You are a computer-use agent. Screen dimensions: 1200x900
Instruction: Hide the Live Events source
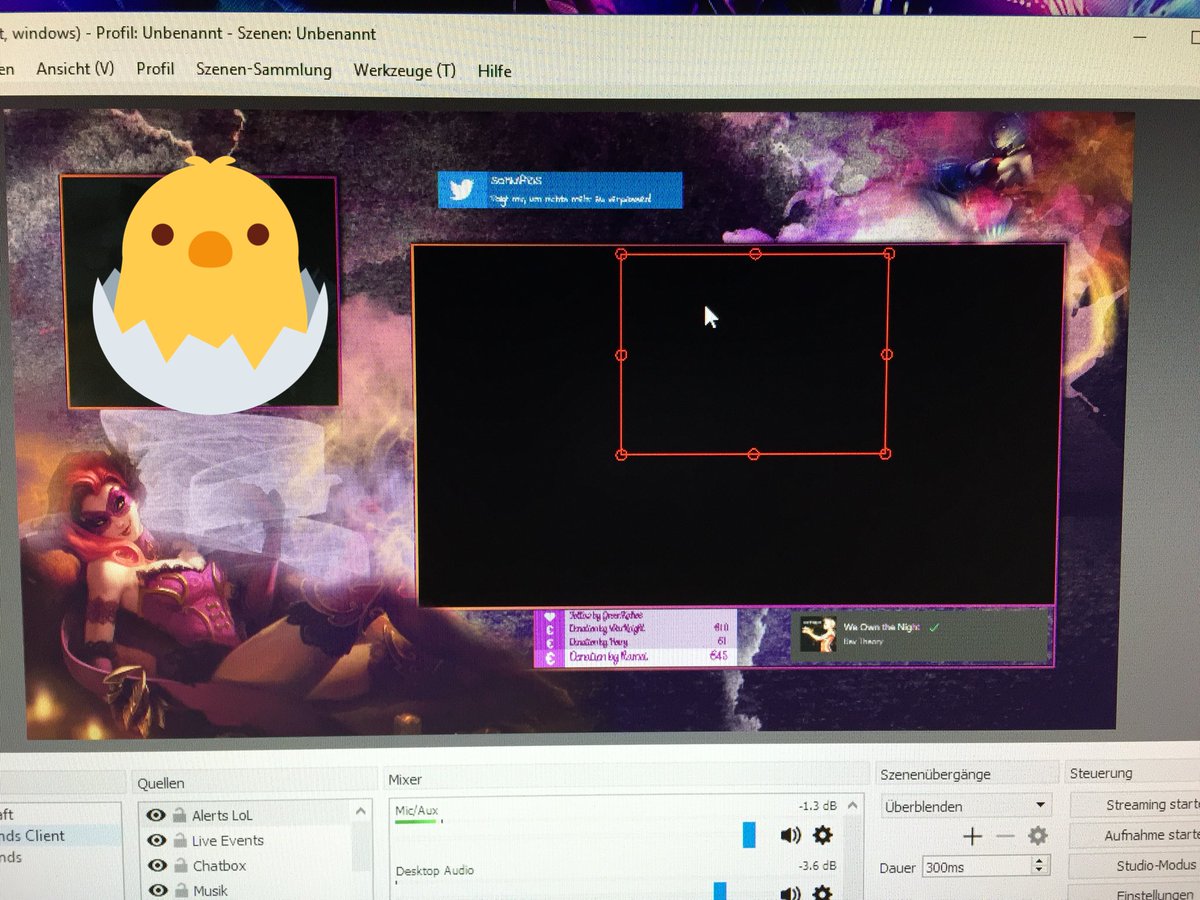pyautogui.click(x=156, y=841)
